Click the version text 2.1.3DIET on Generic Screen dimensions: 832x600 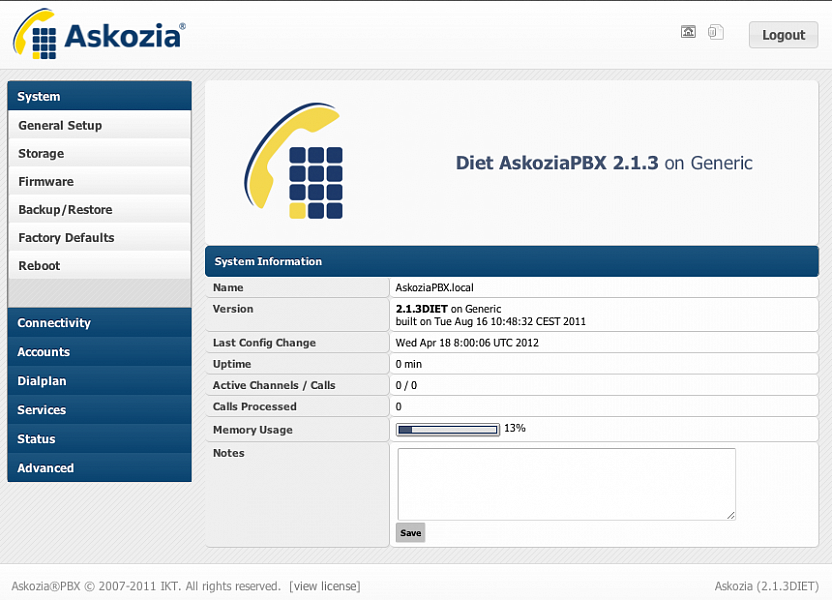point(448,309)
